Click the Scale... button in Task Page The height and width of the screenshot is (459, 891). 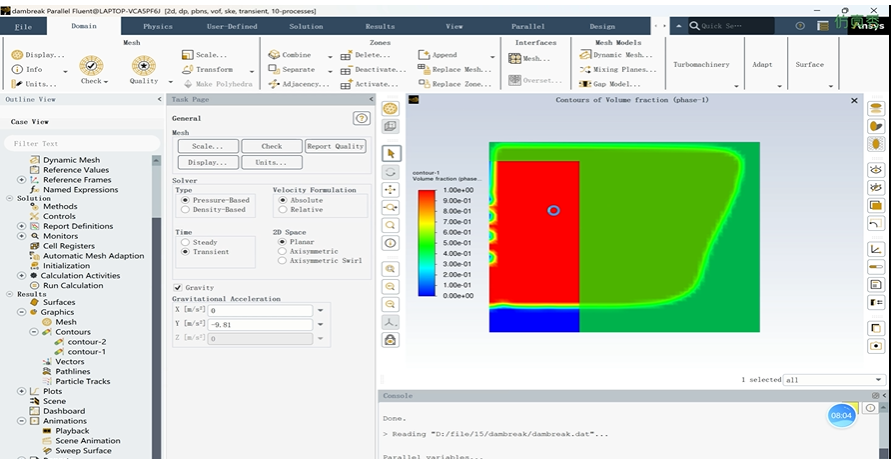click(x=208, y=146)
